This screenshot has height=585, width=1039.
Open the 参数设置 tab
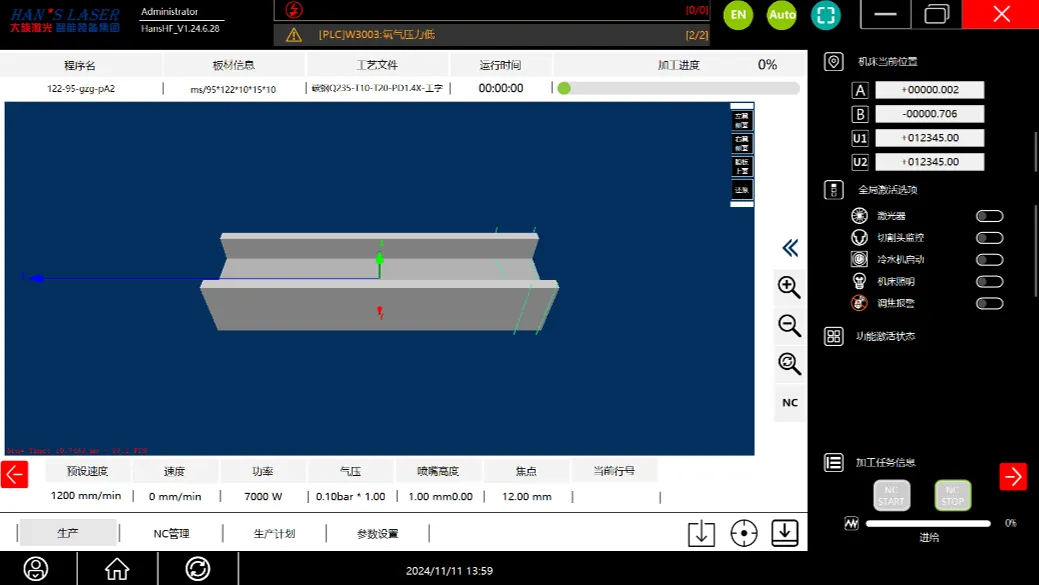pyautogui.click(x=378, y=533)
